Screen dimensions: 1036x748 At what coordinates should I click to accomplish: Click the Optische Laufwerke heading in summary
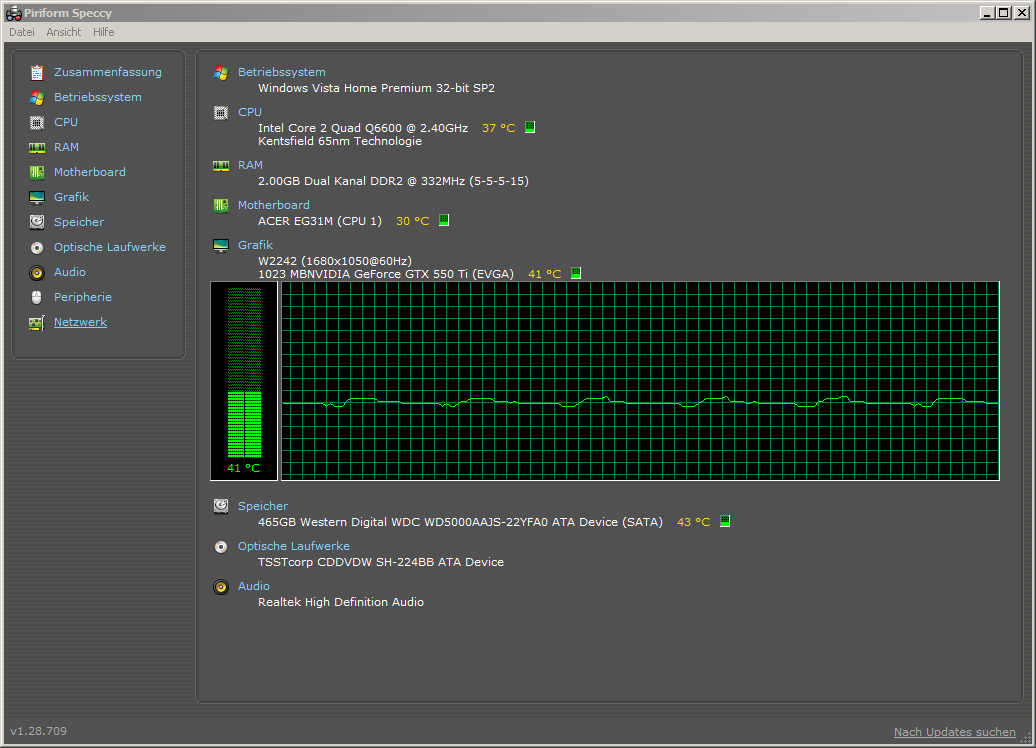tap(294, 546)
